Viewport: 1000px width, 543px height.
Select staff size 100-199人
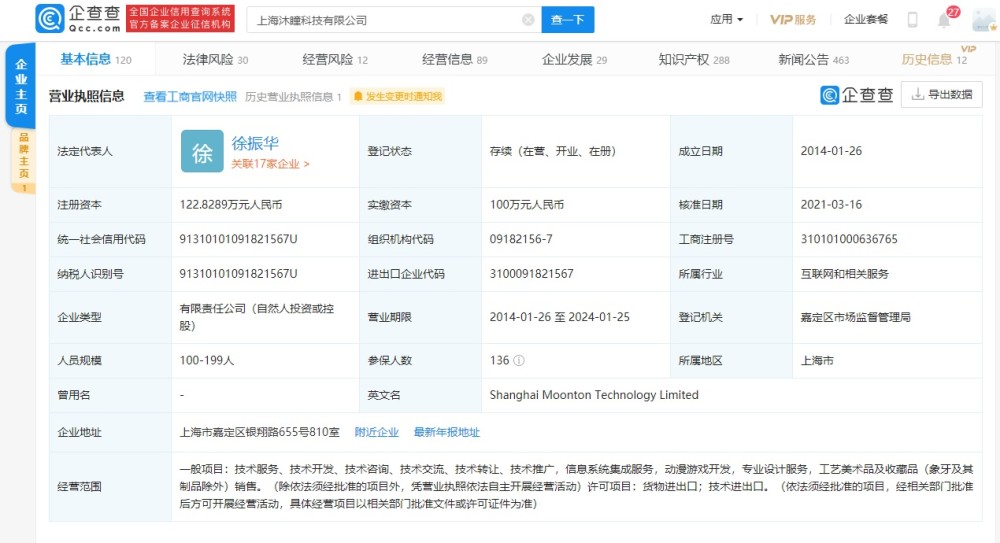click(x=207, y=361)
